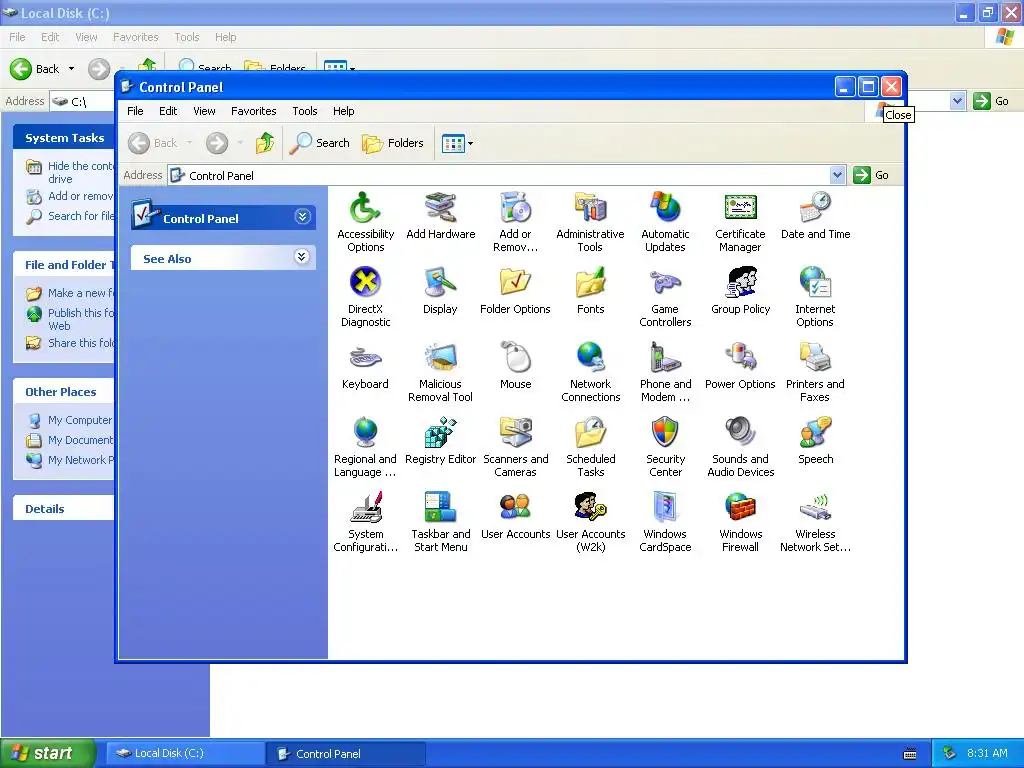The height and width of the screenshot is (768, 1024).
Task: Open My Computer link in Other Places
Action: coord(80,420)
